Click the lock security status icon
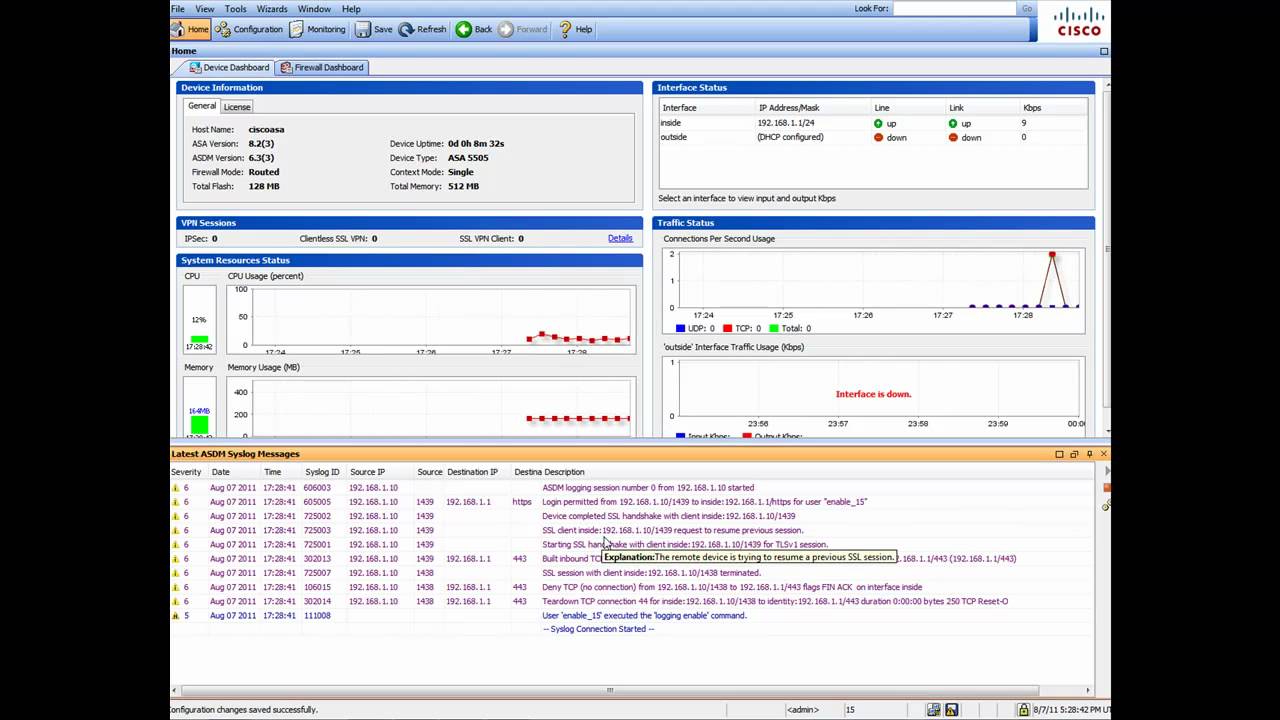The image size is (1280, 720). pos(1024,710)
